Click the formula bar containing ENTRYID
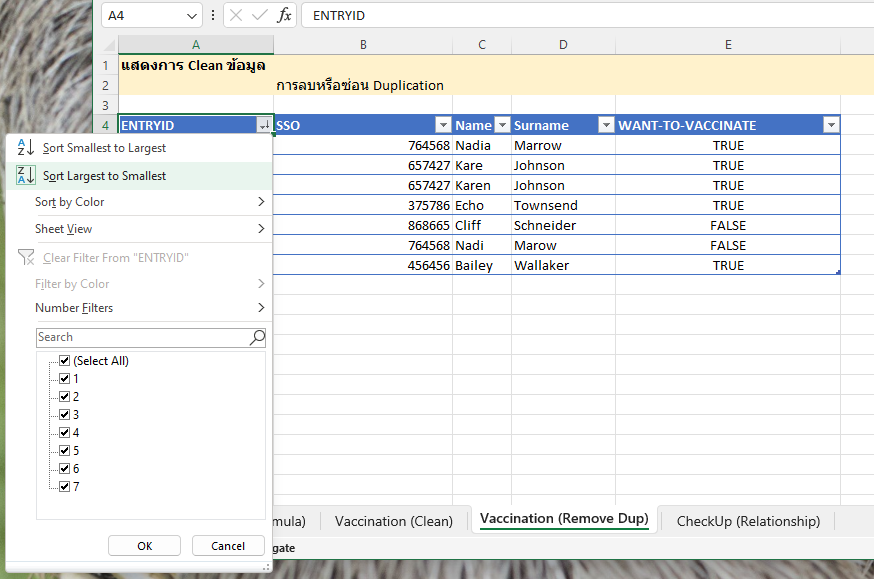 tap(587, 16)
